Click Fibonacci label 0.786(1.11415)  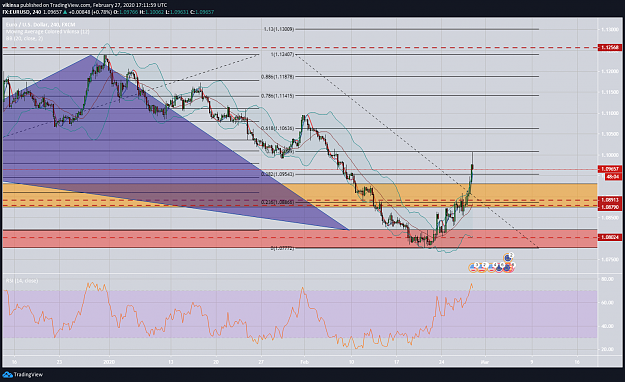tap(277, 96)
